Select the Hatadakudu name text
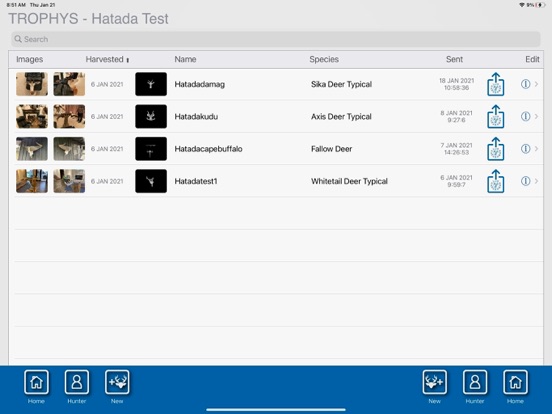Screen dimensions: 552x414 point(196,117)
